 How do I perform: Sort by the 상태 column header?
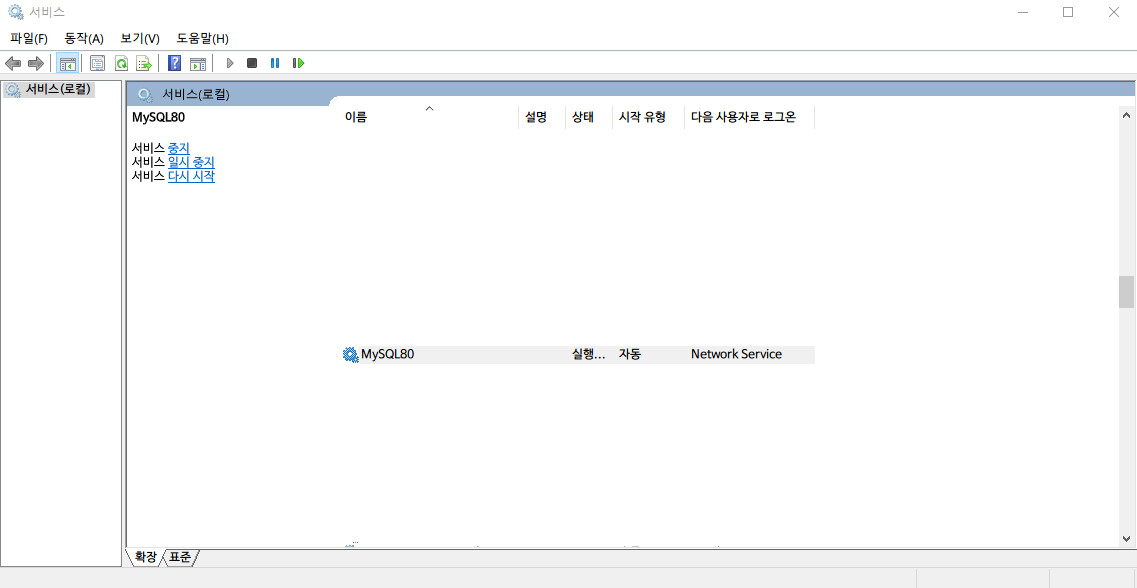[588, 117]
